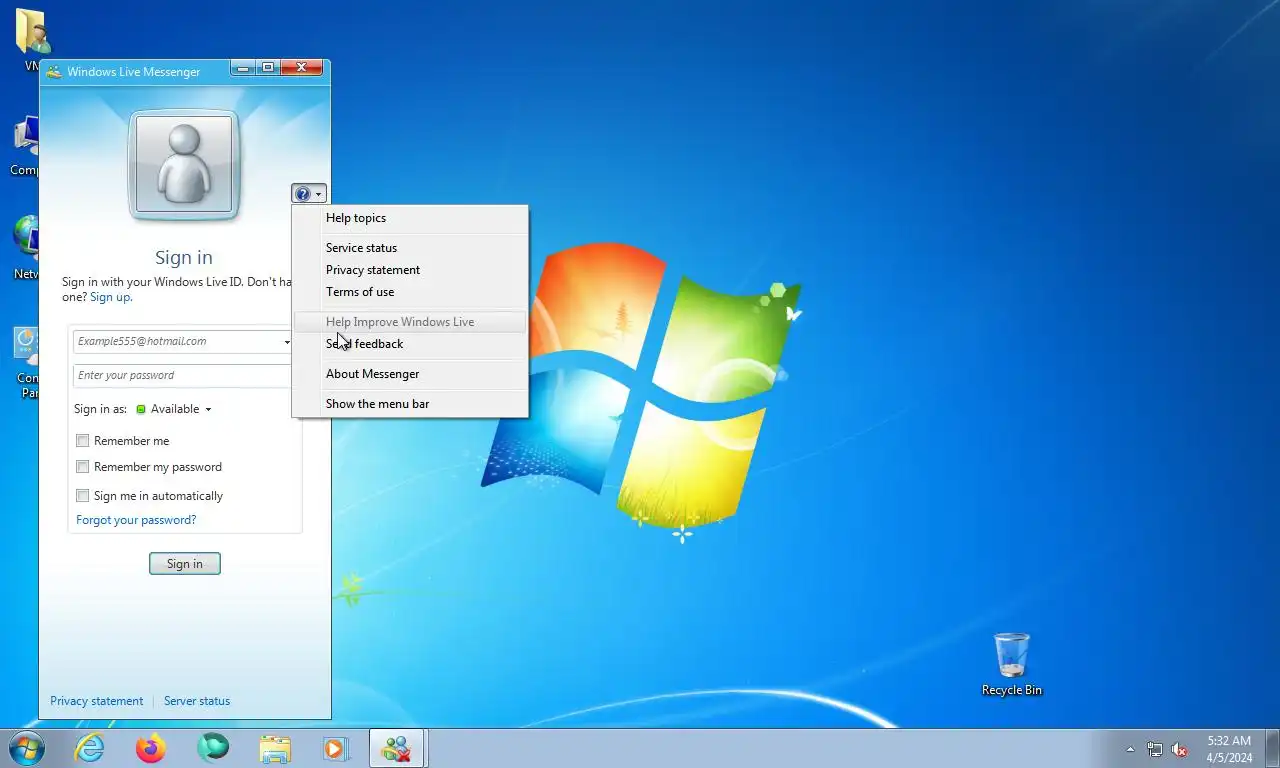
Task: Click the Sign in button
Action: point(185,564)
